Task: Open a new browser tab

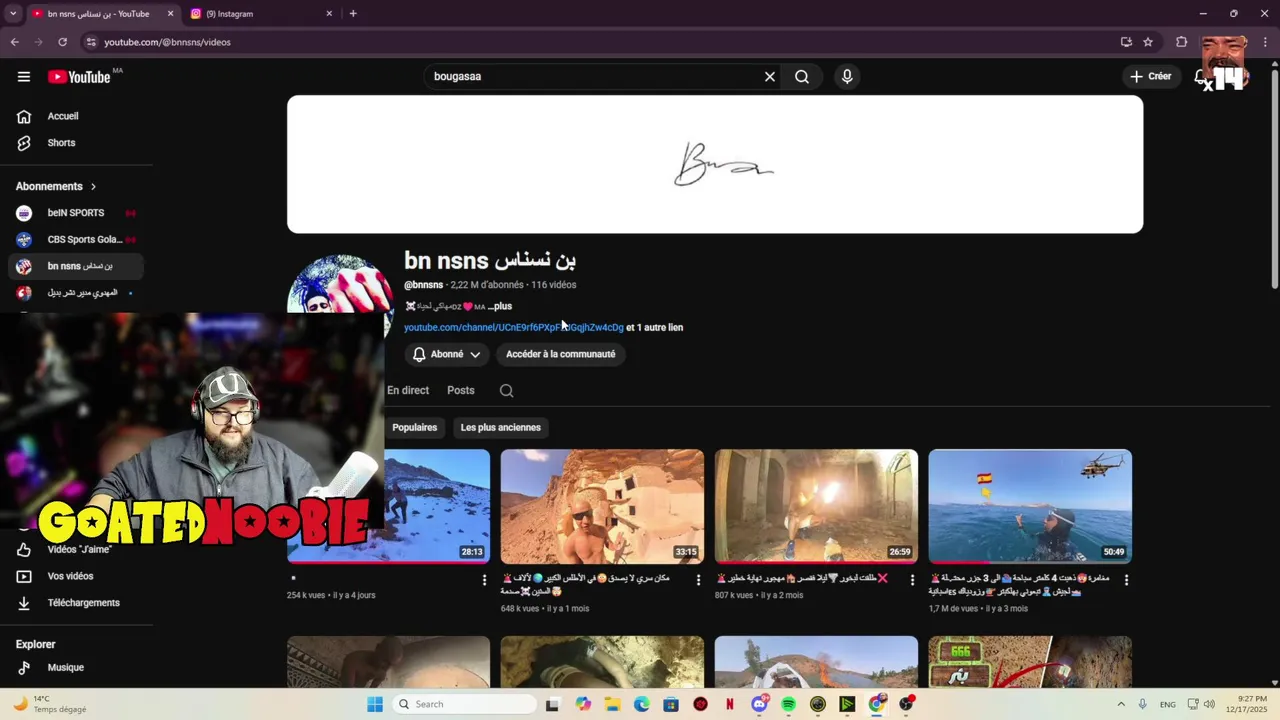Action: tap(353, 14)
